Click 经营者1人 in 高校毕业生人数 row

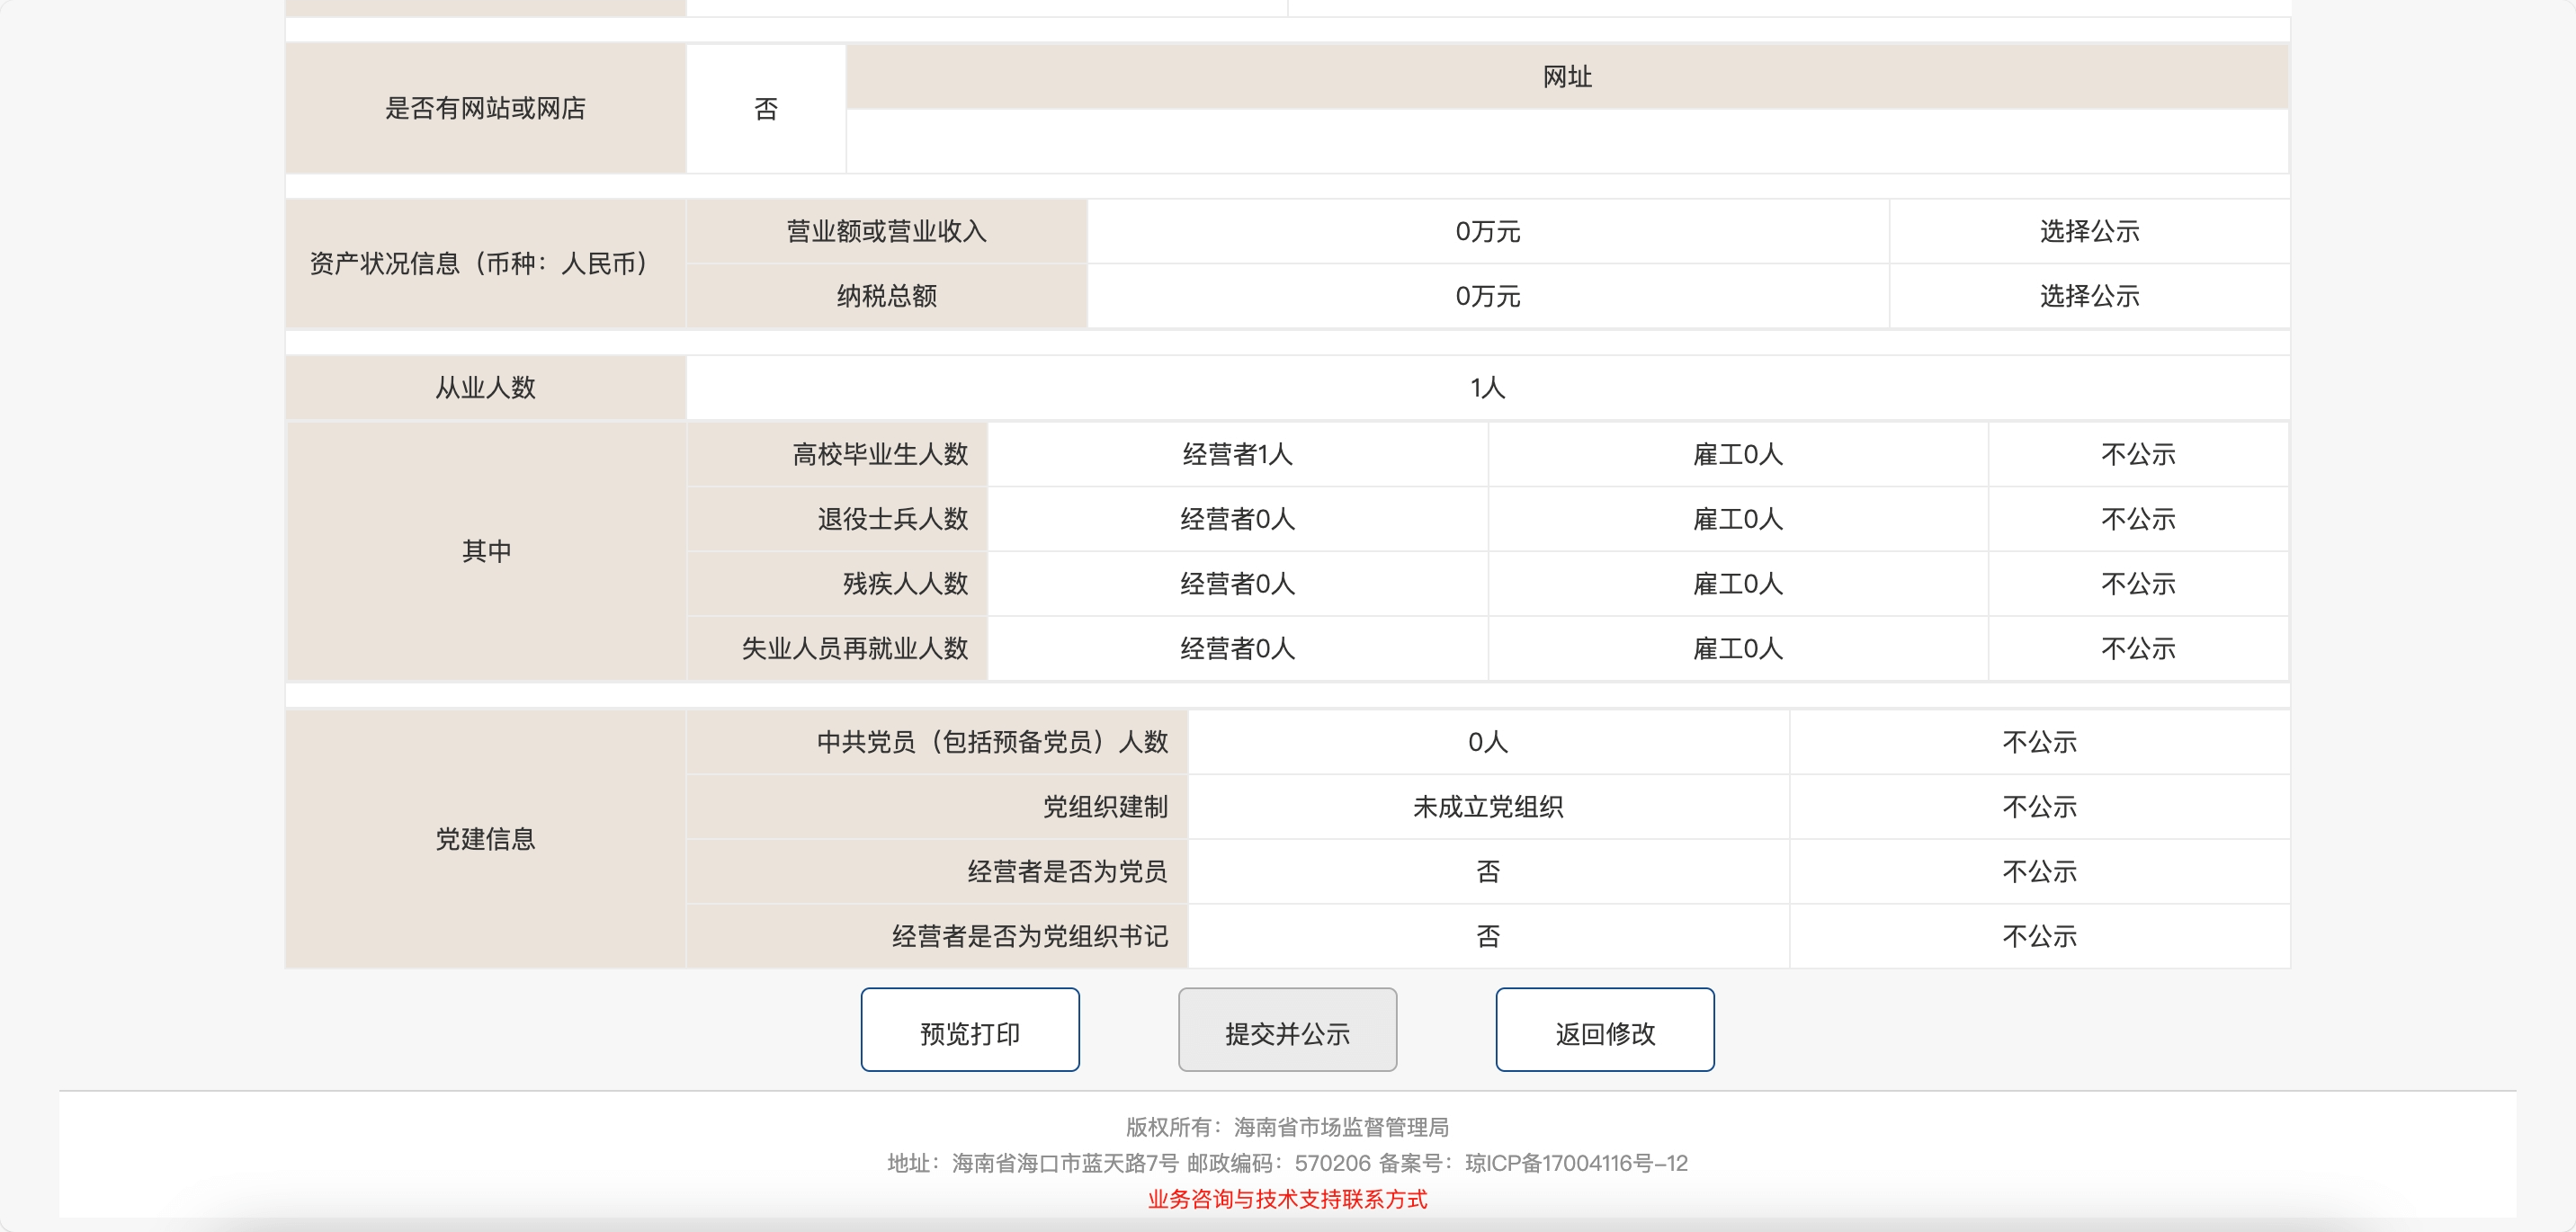point(1237,455)
